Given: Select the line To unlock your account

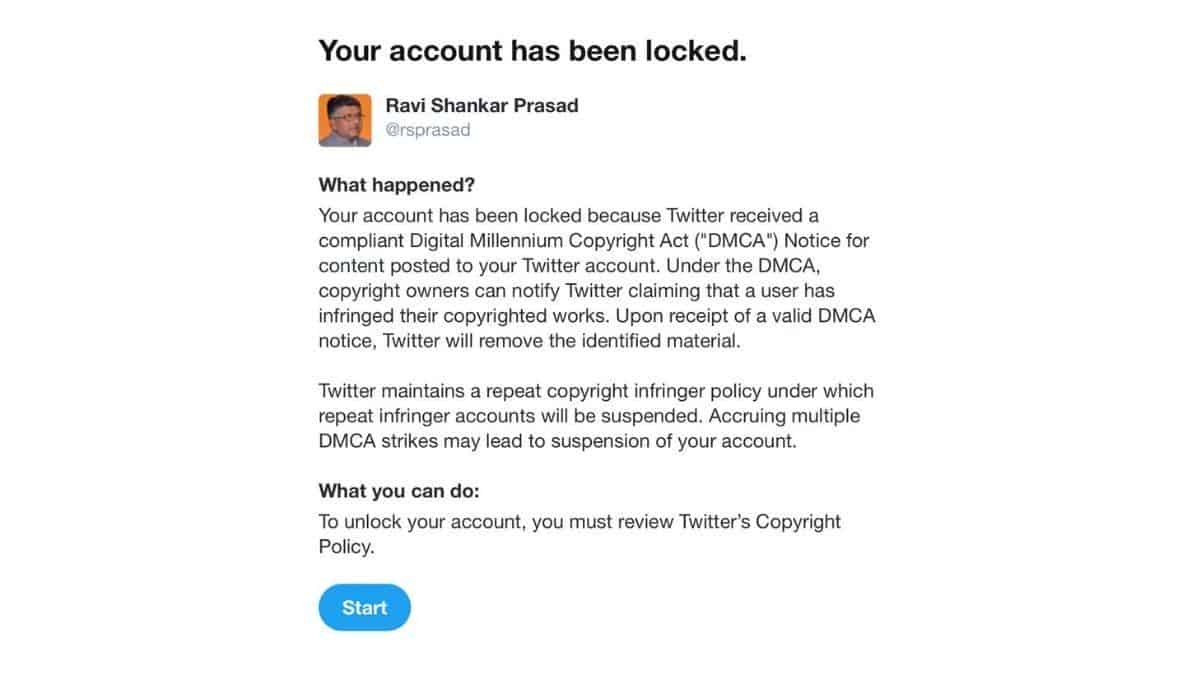Looking at the screenshot, I should 420,521.
